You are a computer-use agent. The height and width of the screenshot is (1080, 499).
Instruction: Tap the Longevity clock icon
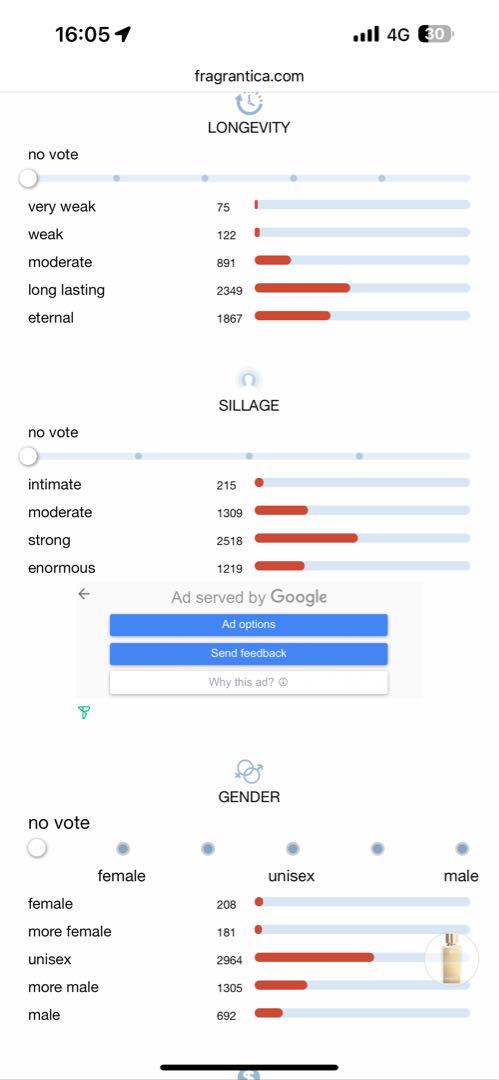click(x=249, y=103)
